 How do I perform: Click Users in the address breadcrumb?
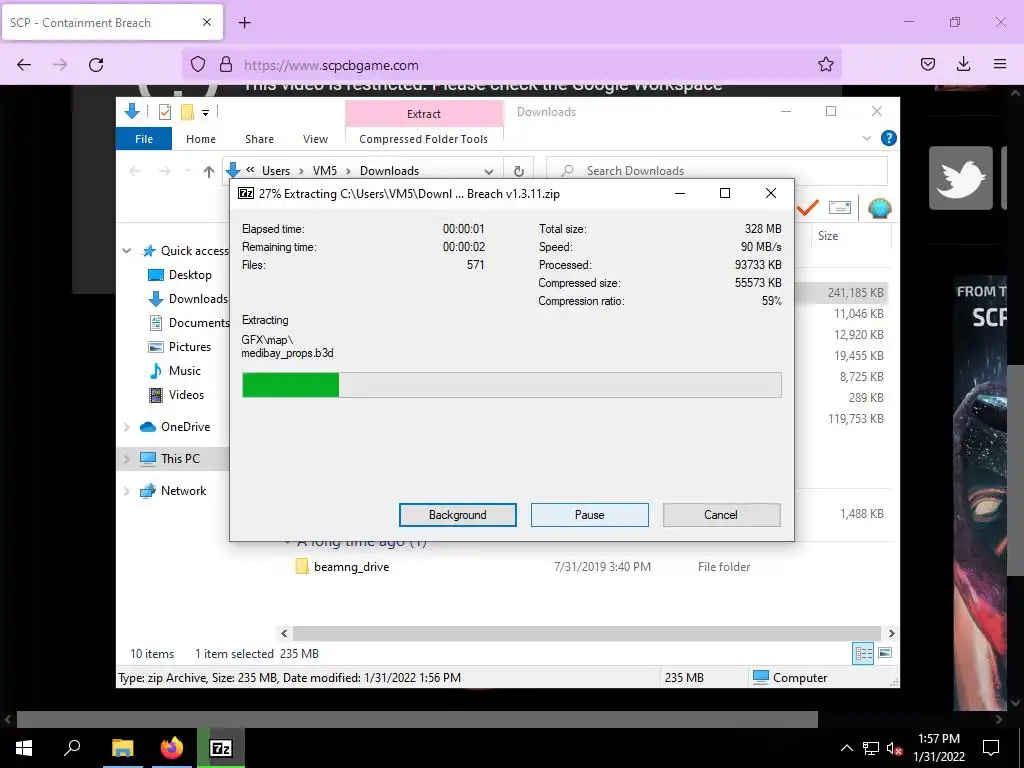(x=276, y=171)
